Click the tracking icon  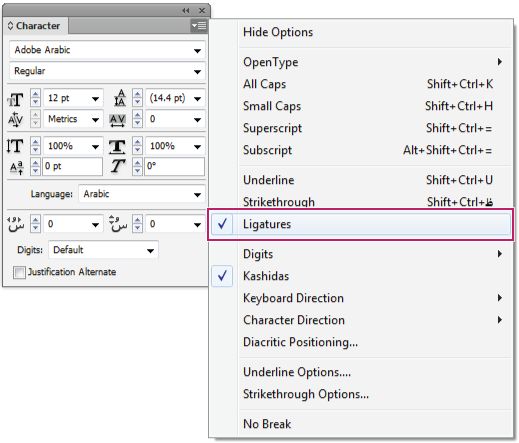tap(117, 120)
